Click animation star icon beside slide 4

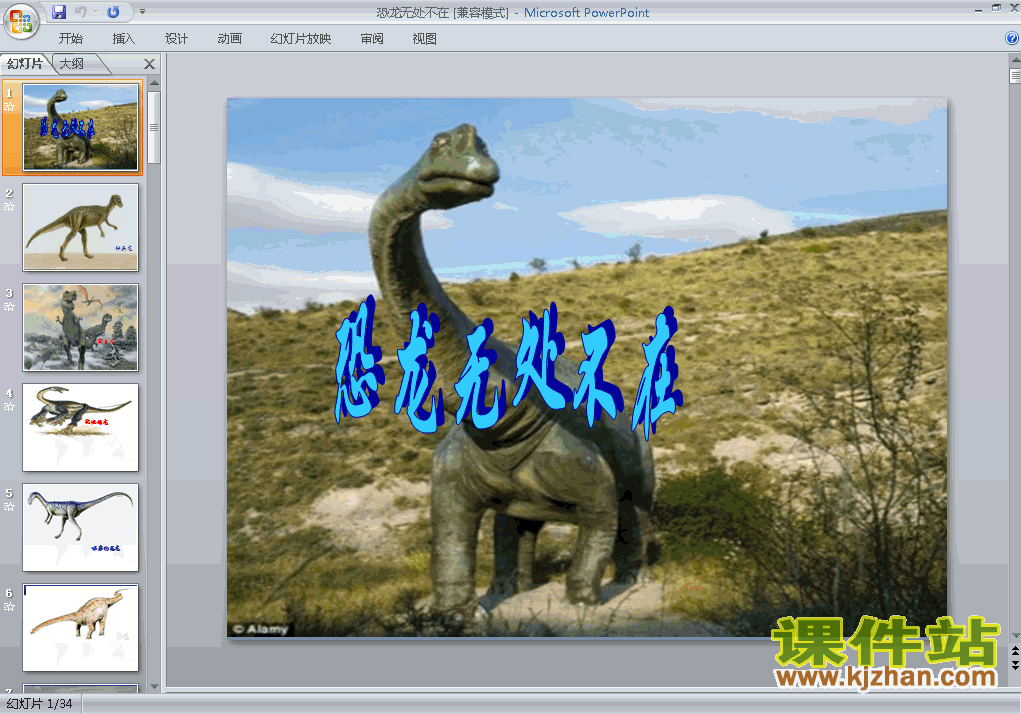click(9, 407)
